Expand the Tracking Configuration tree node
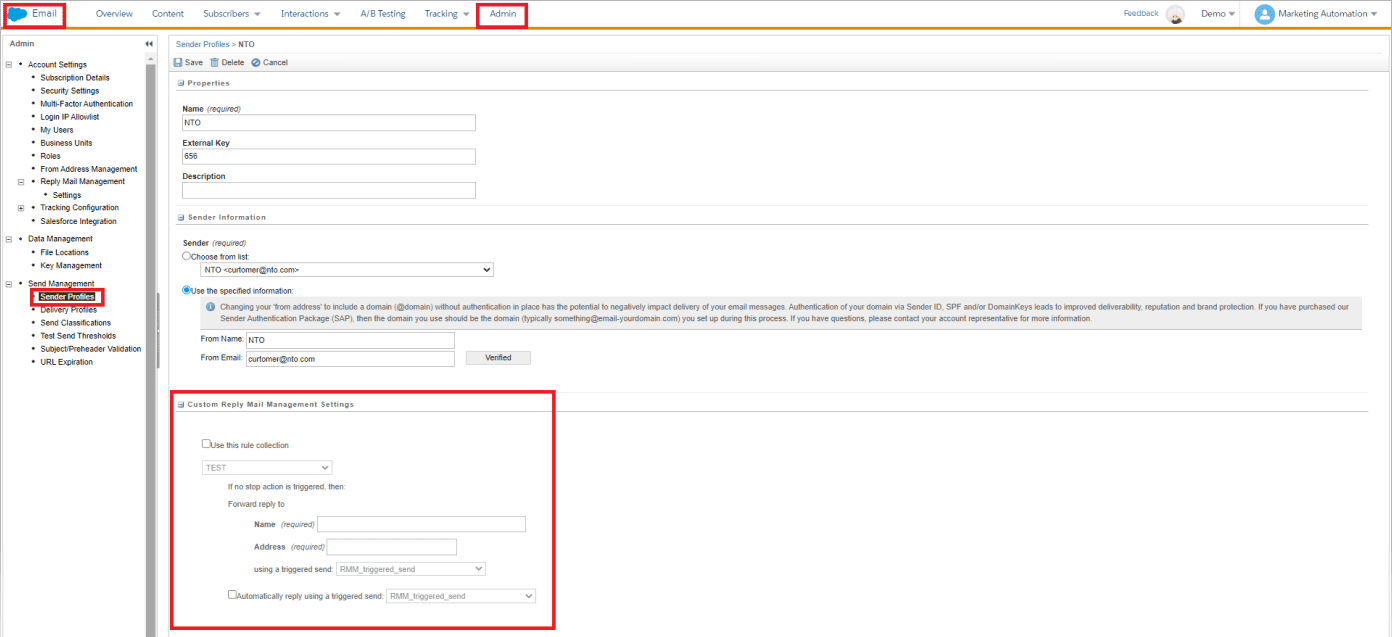 coord(21,208)
